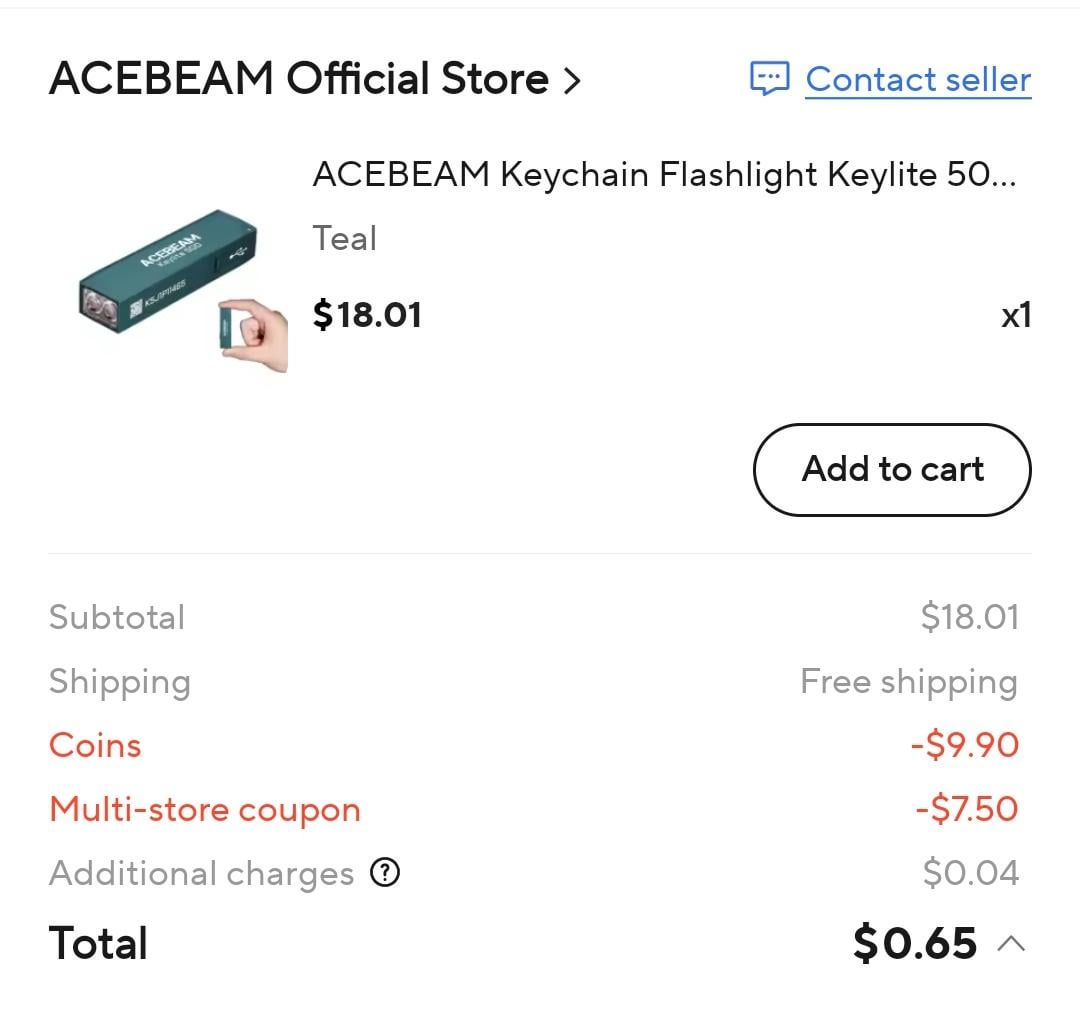The width and height of the screenshot is (1080, 1009).
Task: Click the Additional charges label text
Action: click(201, 873)
